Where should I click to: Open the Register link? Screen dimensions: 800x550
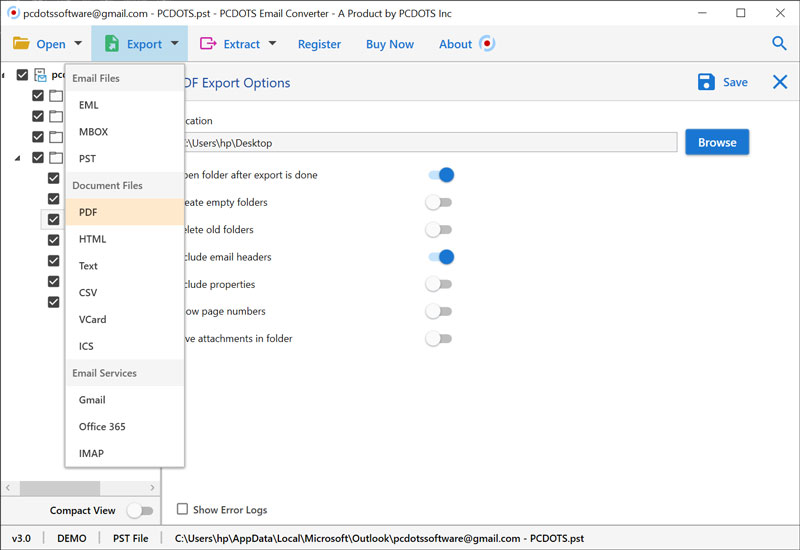click(319, 44)
